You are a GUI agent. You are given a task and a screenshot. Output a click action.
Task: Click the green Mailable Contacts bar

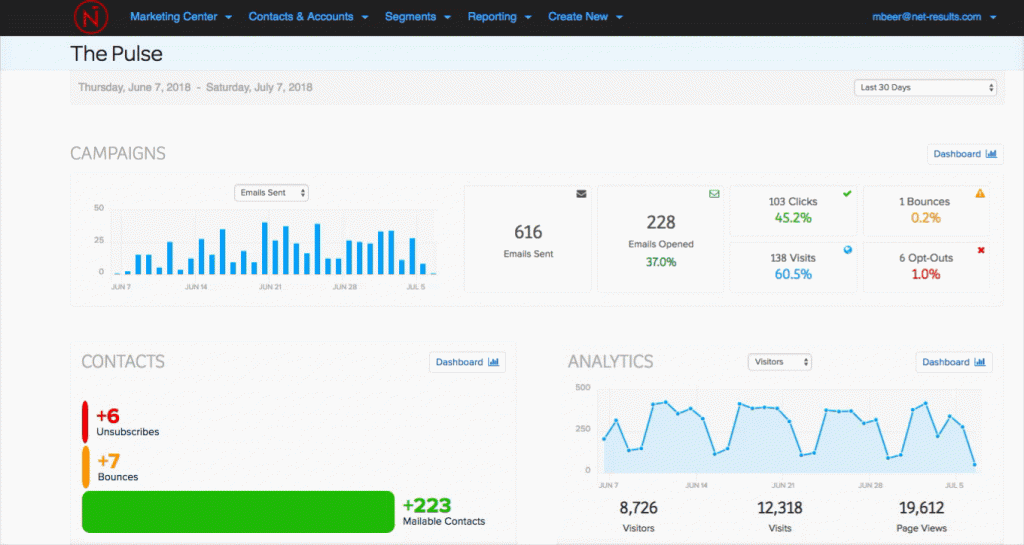238,512
